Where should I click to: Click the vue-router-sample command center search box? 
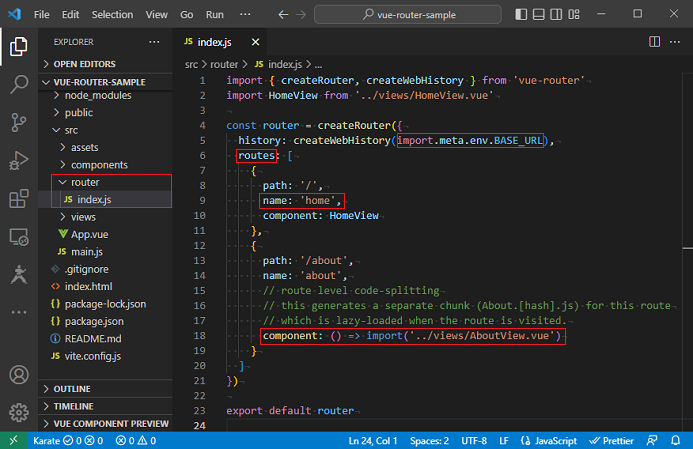[x=407, y=15]
